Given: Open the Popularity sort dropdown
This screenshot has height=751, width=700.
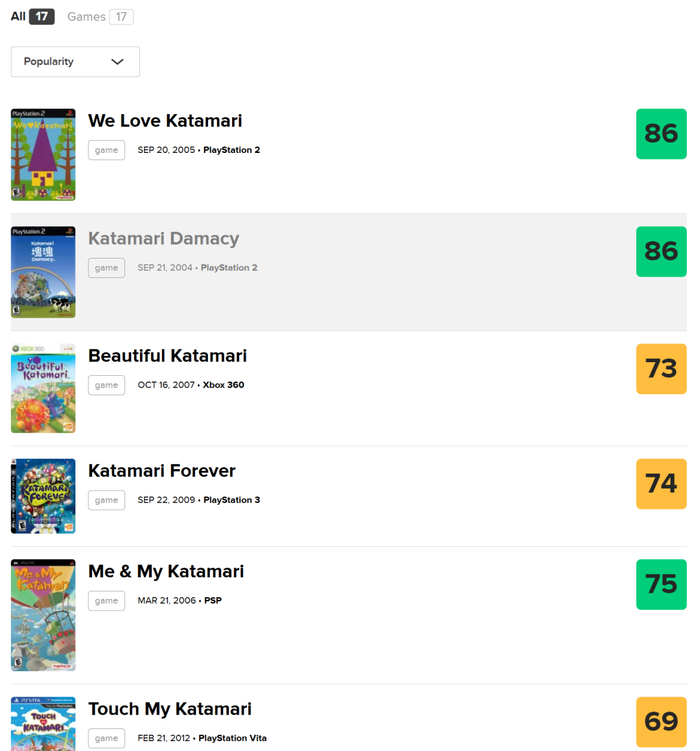Looking at the screenshot, I should pyautogui.click(x=75, y=62).
